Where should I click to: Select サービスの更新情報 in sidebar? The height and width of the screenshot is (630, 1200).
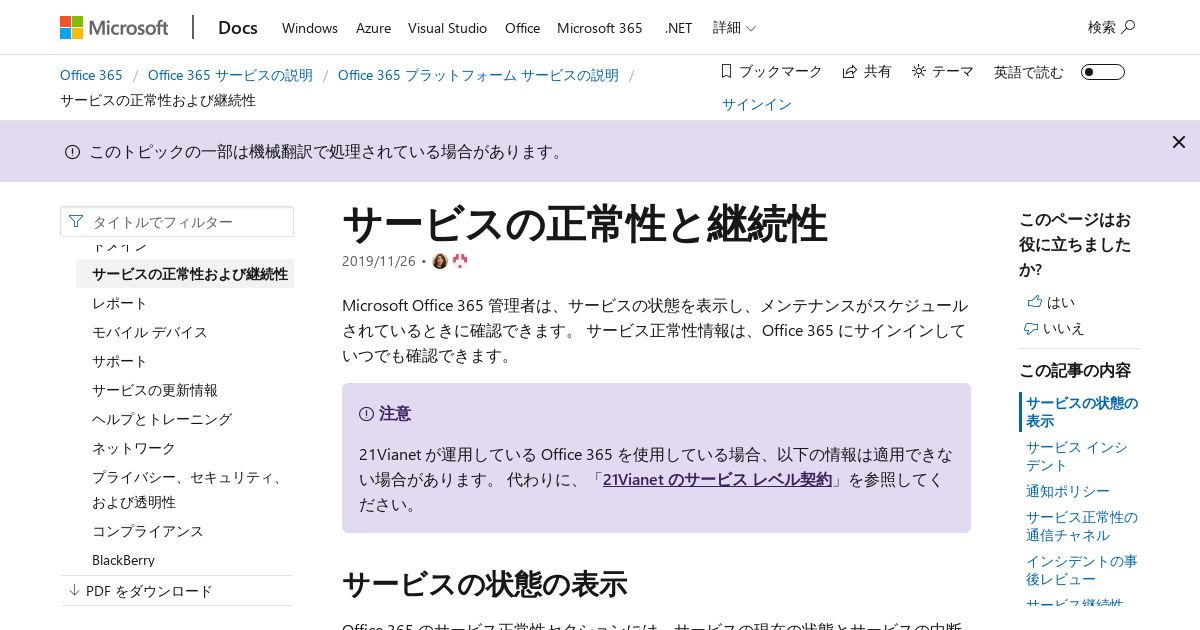click(155, 390)
